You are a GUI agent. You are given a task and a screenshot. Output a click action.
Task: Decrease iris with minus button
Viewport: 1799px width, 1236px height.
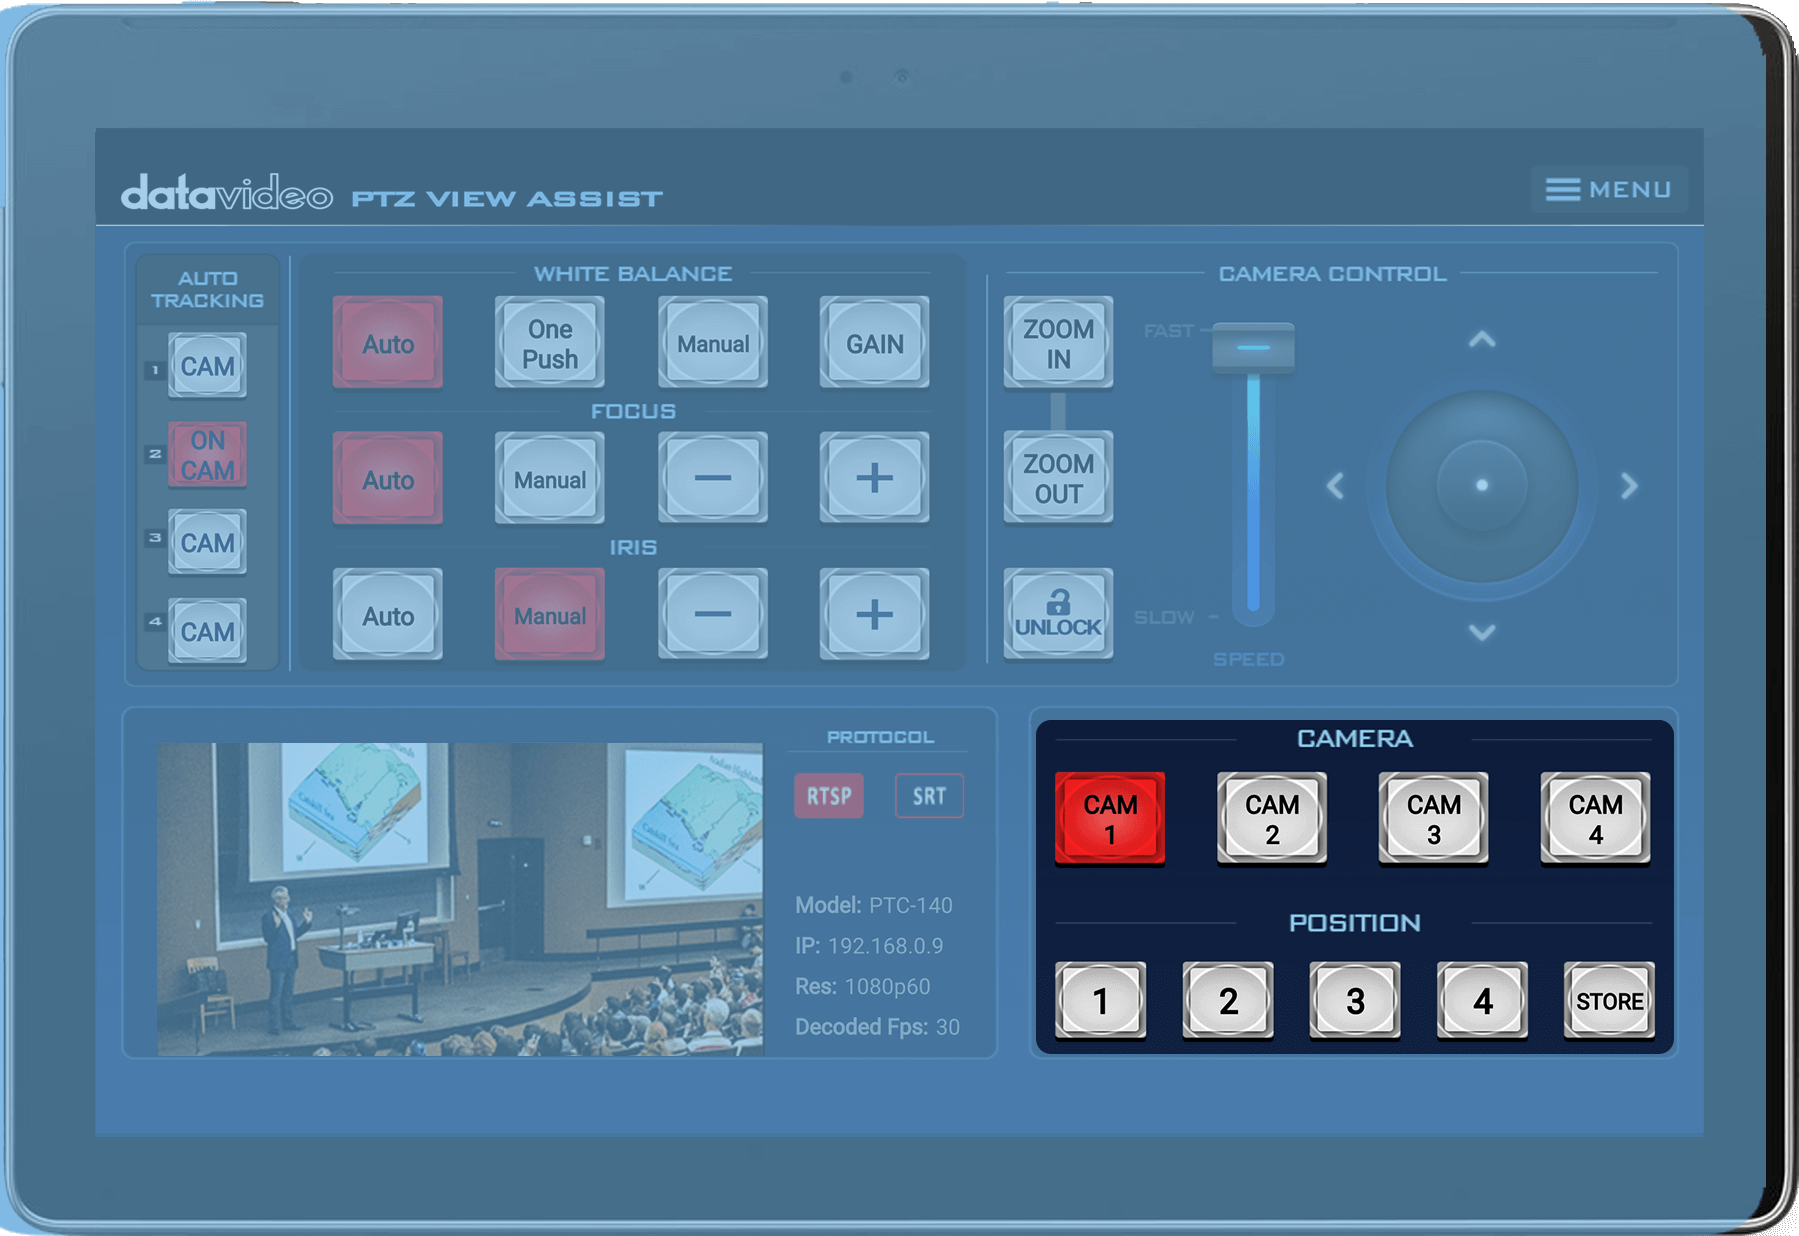pyautogui.click(x=713, y=615)
